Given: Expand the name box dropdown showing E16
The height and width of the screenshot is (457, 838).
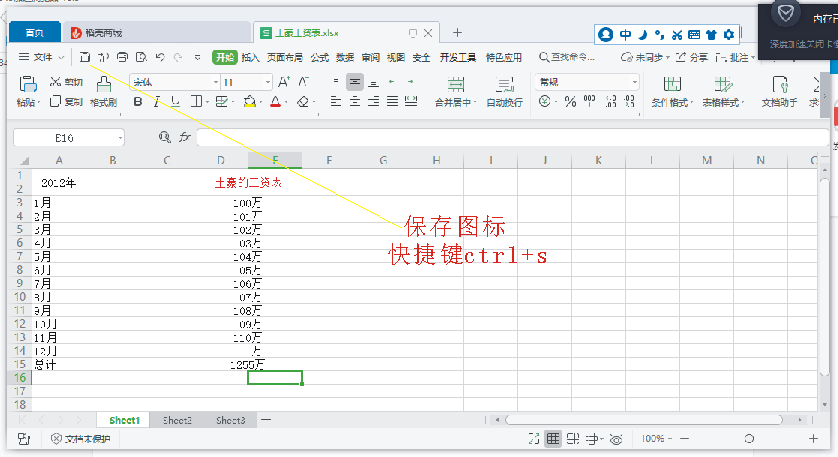Looking at the screenshot, I should 120,138.
